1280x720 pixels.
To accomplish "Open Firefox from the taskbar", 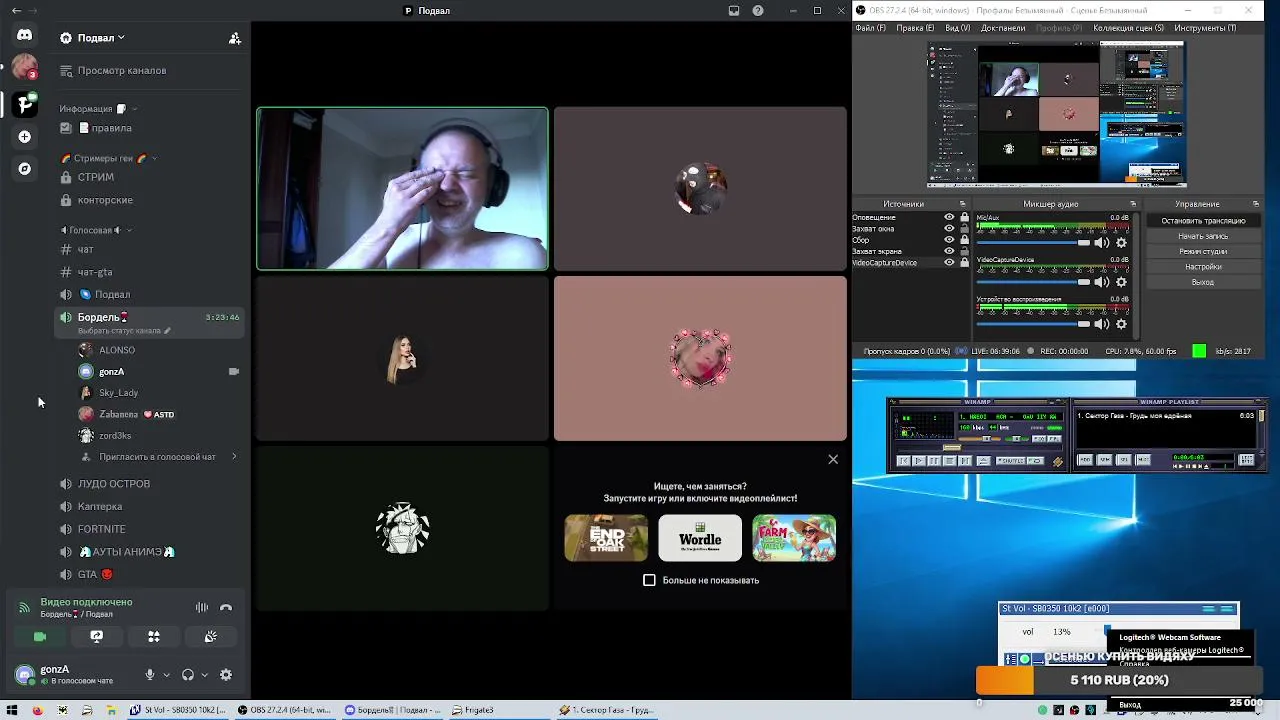I will tap(37, 710).
